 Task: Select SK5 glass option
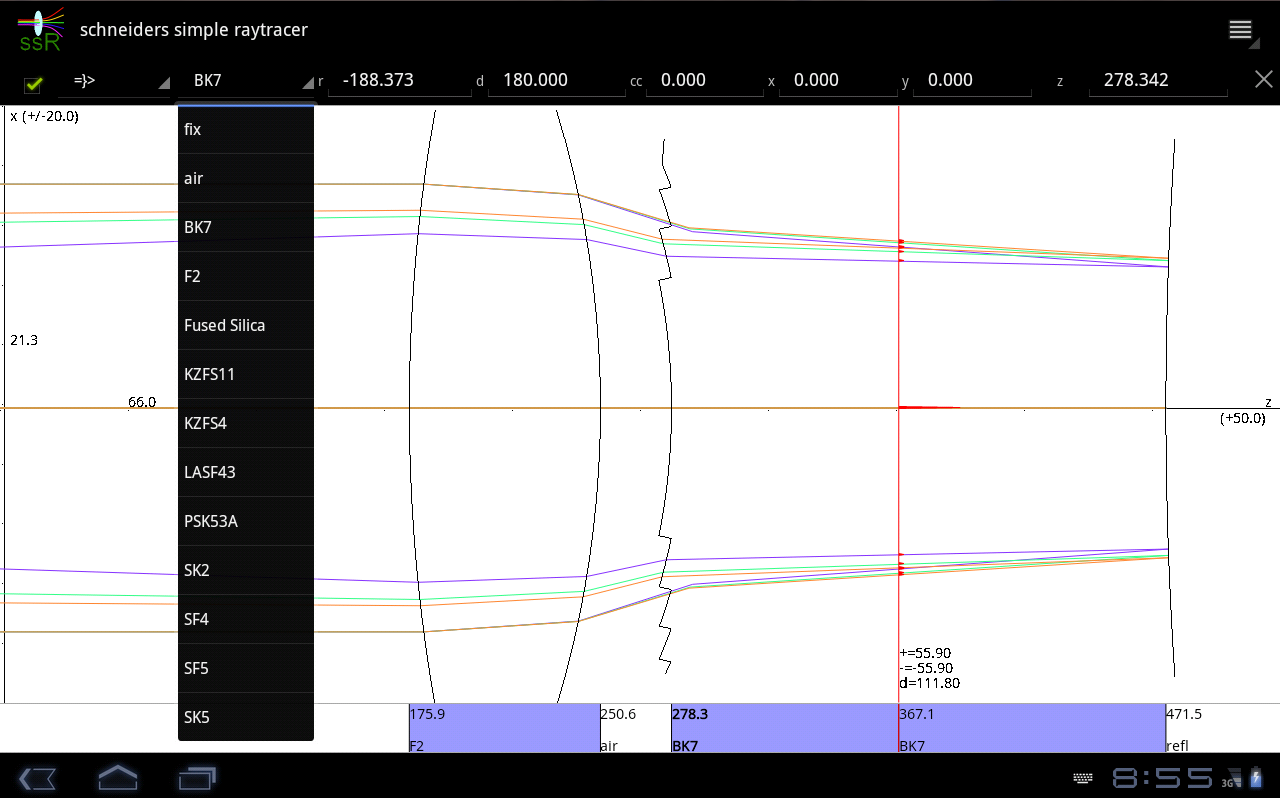pos(246,718)
